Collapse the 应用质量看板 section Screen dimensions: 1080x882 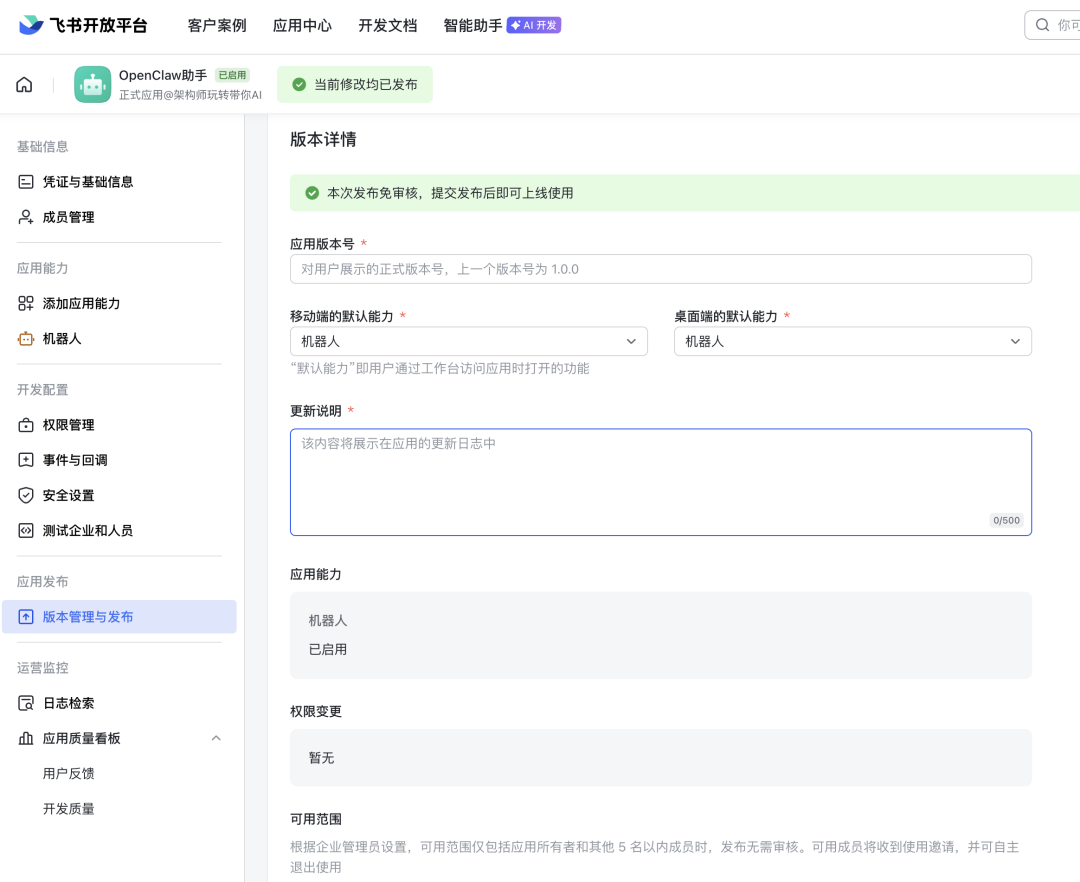[216, 738]
